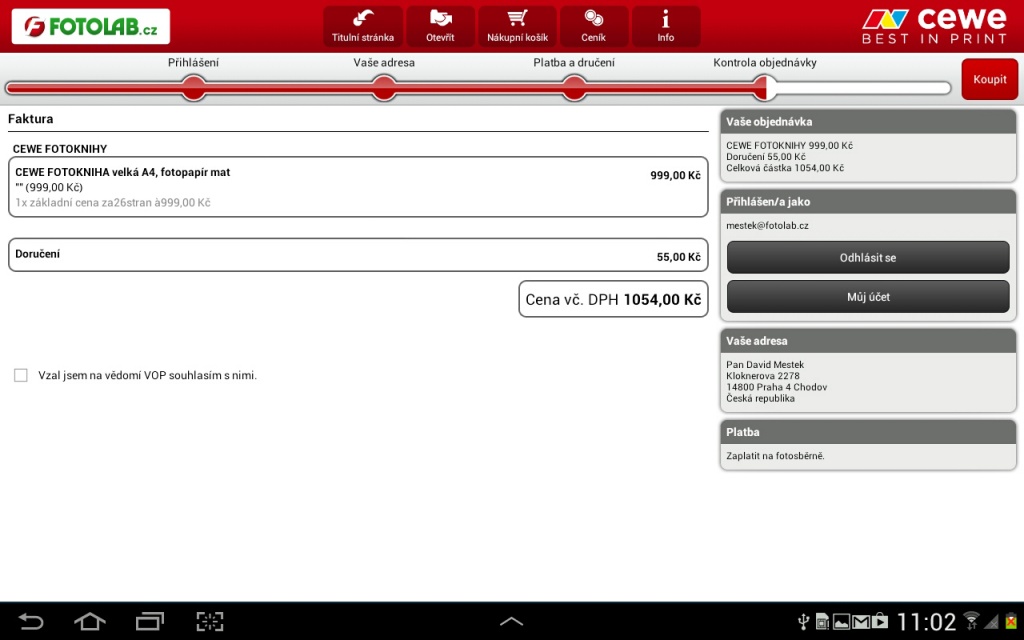Tap the gallery image notification icon
This screenshot has width=1024, height=640.
841,621
